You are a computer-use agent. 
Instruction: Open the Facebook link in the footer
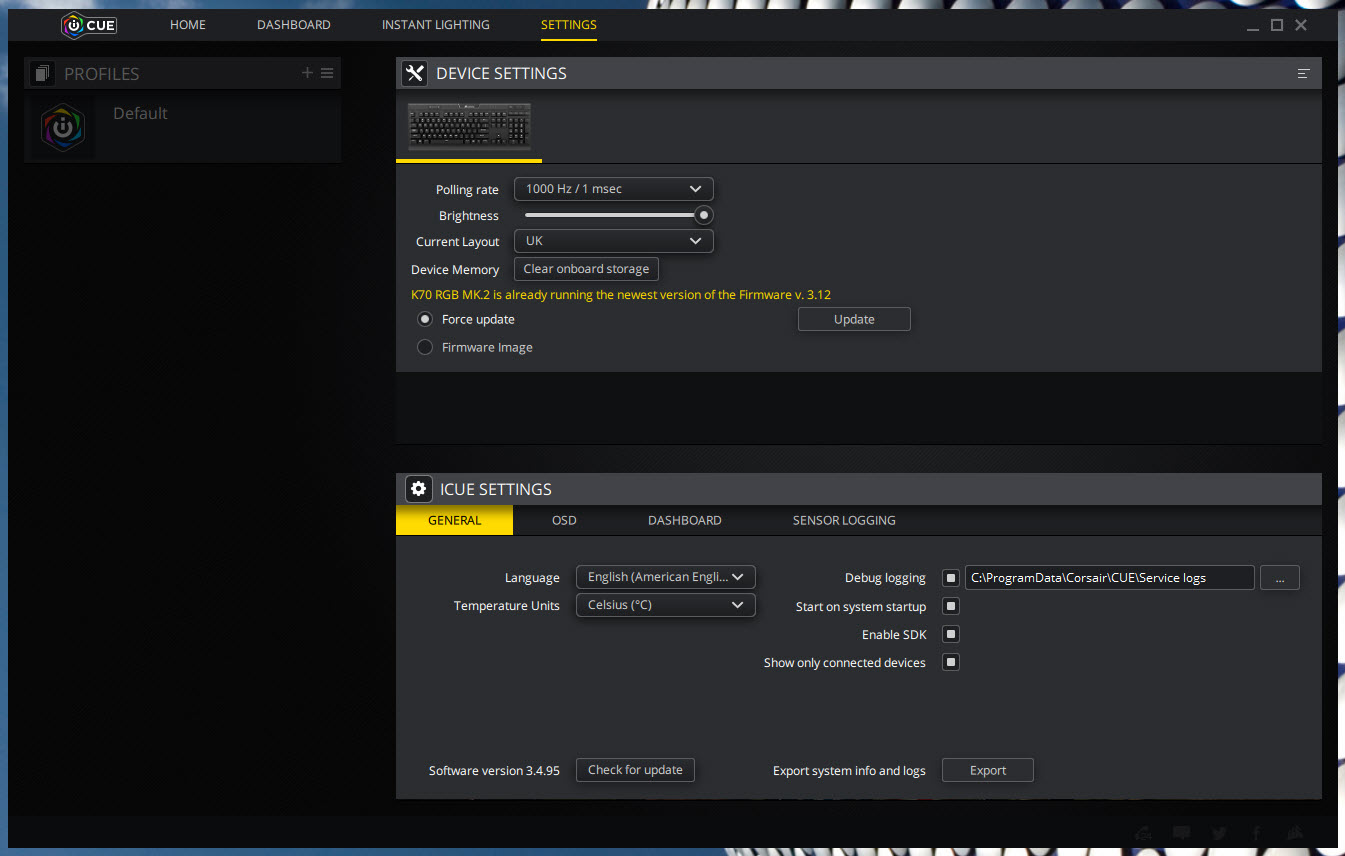click(x=1256, y=833)
